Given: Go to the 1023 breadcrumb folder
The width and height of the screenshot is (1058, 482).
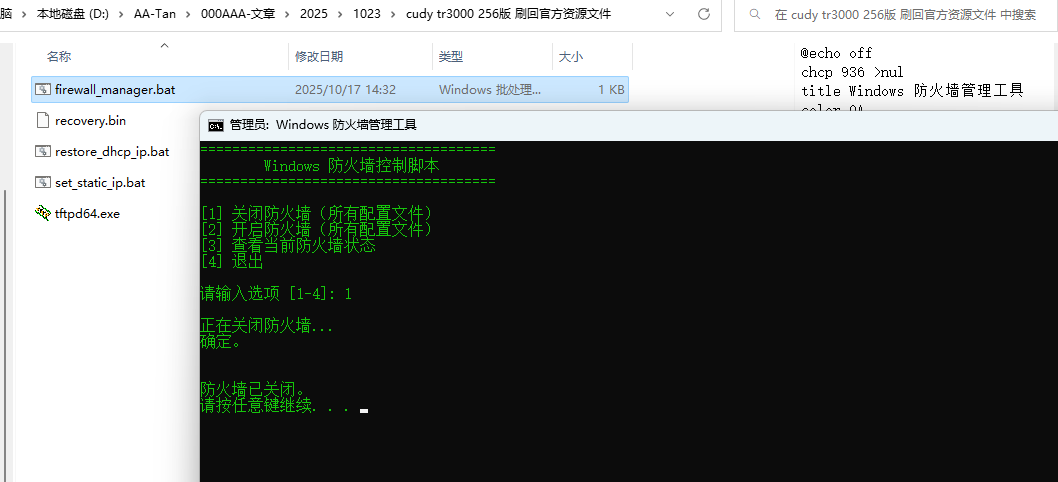Looking at the screenshot, I should (366, 15).
